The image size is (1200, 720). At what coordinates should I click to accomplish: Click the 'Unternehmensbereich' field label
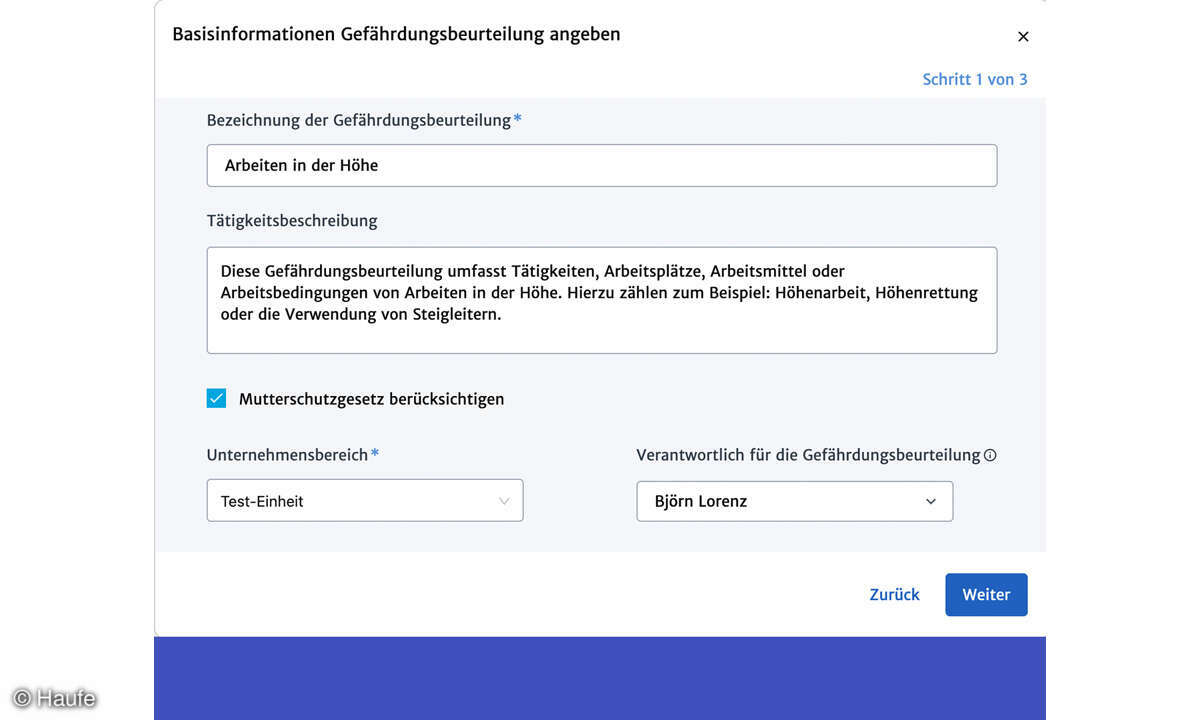point(288,454)
